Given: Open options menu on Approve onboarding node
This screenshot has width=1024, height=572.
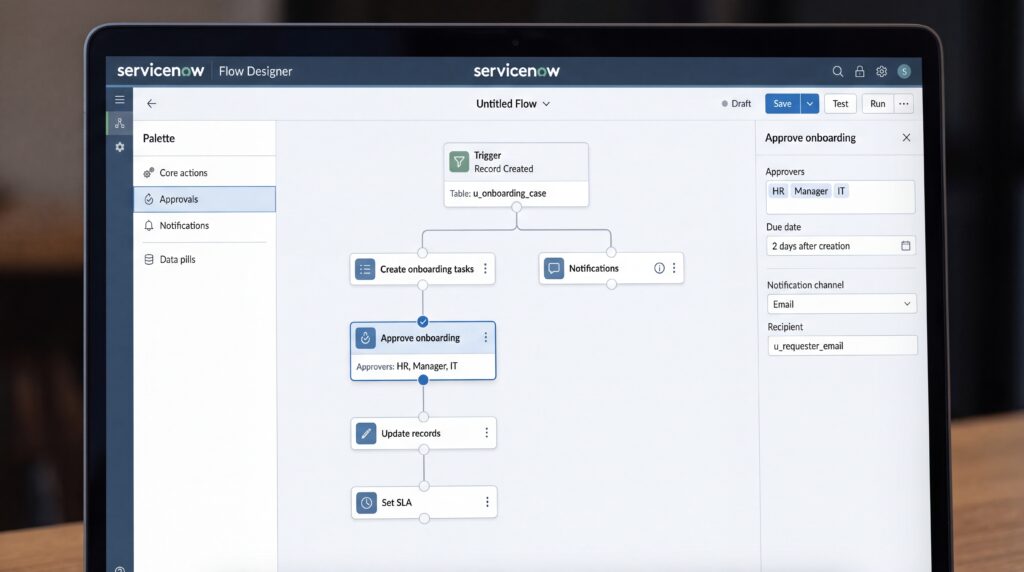Looking at the screenshot, I should [485, 337].
